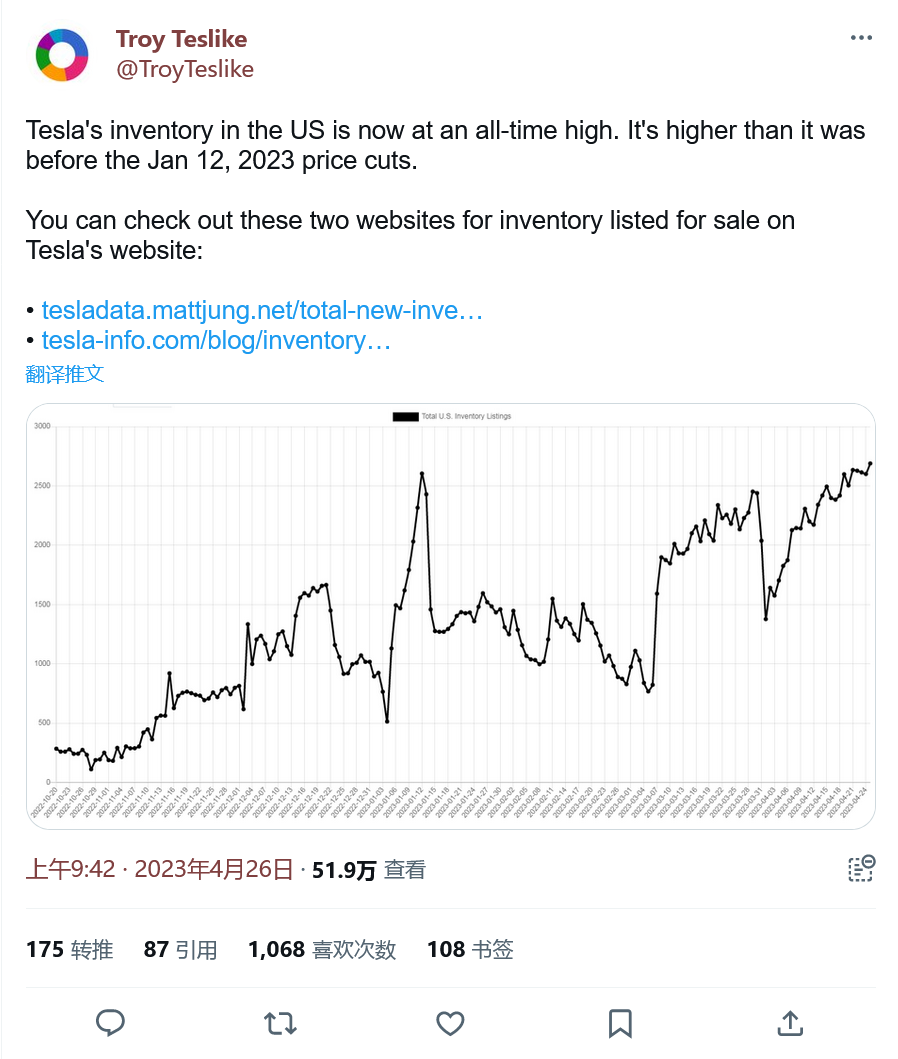View the 1,068 喜欢次数 likes list
Image resolution: width=898 pixels, height=1059 pixels.
[322, 949]
